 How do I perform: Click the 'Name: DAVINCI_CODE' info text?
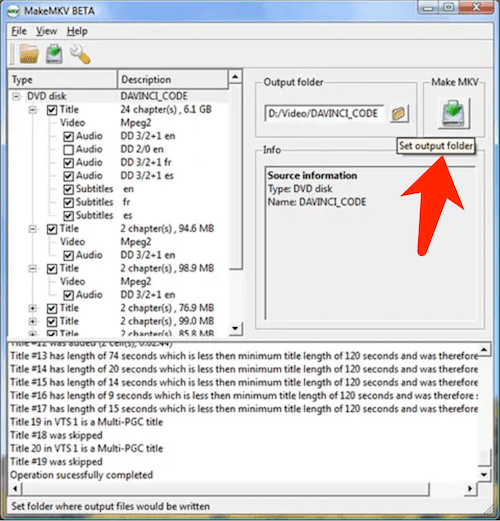tap(317, 202)
